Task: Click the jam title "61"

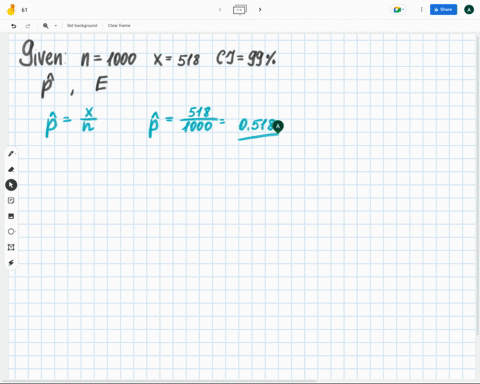Action: coord(24,10)
